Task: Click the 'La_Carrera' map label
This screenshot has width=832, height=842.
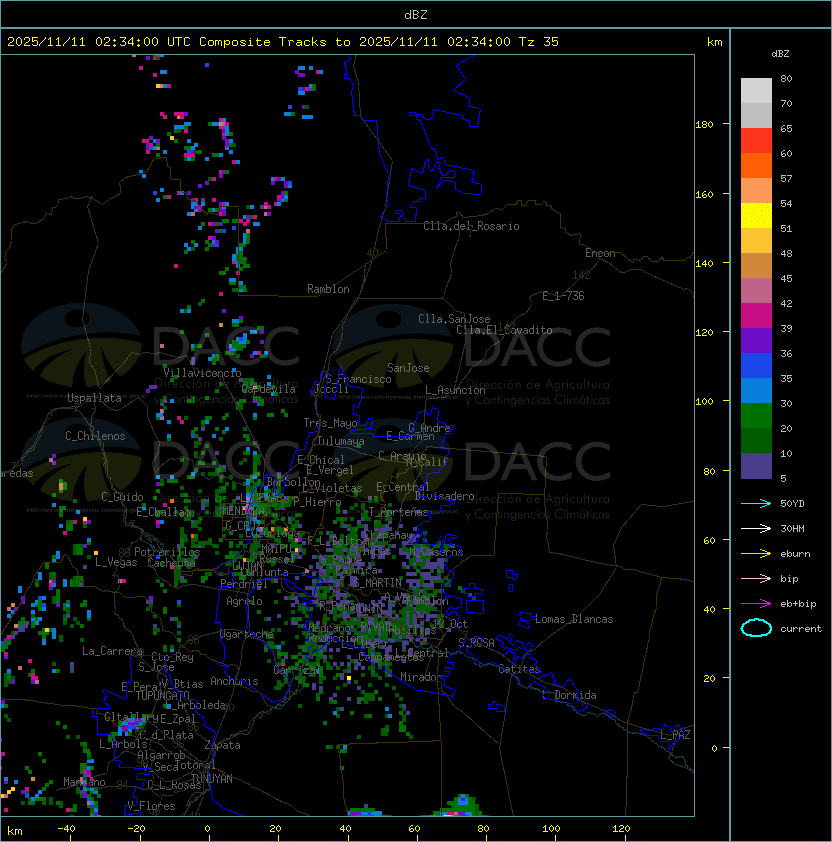Action: (112, 651)
